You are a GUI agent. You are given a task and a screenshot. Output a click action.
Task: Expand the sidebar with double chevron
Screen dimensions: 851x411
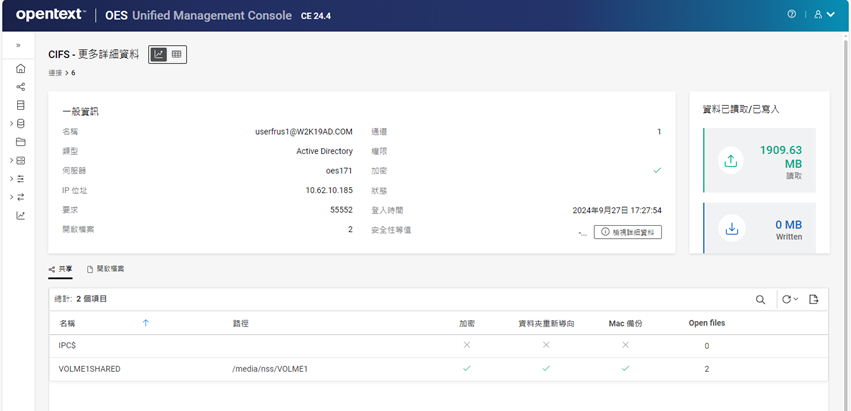coord(18,46)
